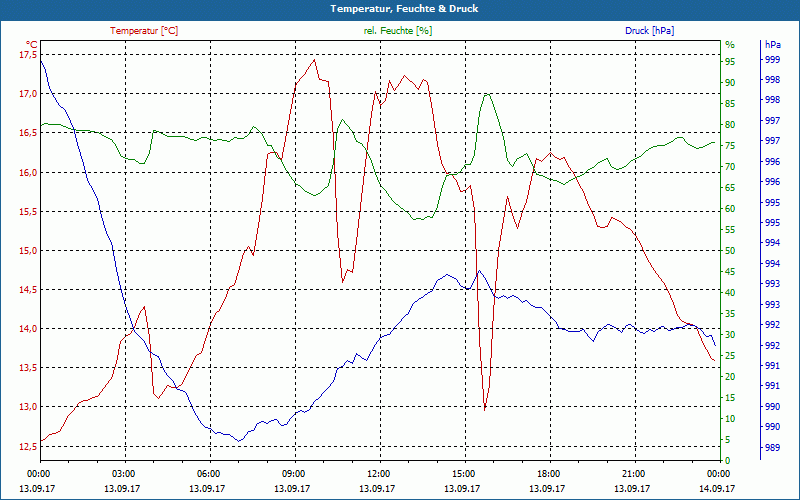The image size is (800, 500).
Task: Click the '00:00' label above '14.09.17'
Action: pyautogui.click(x=720, y=473)
